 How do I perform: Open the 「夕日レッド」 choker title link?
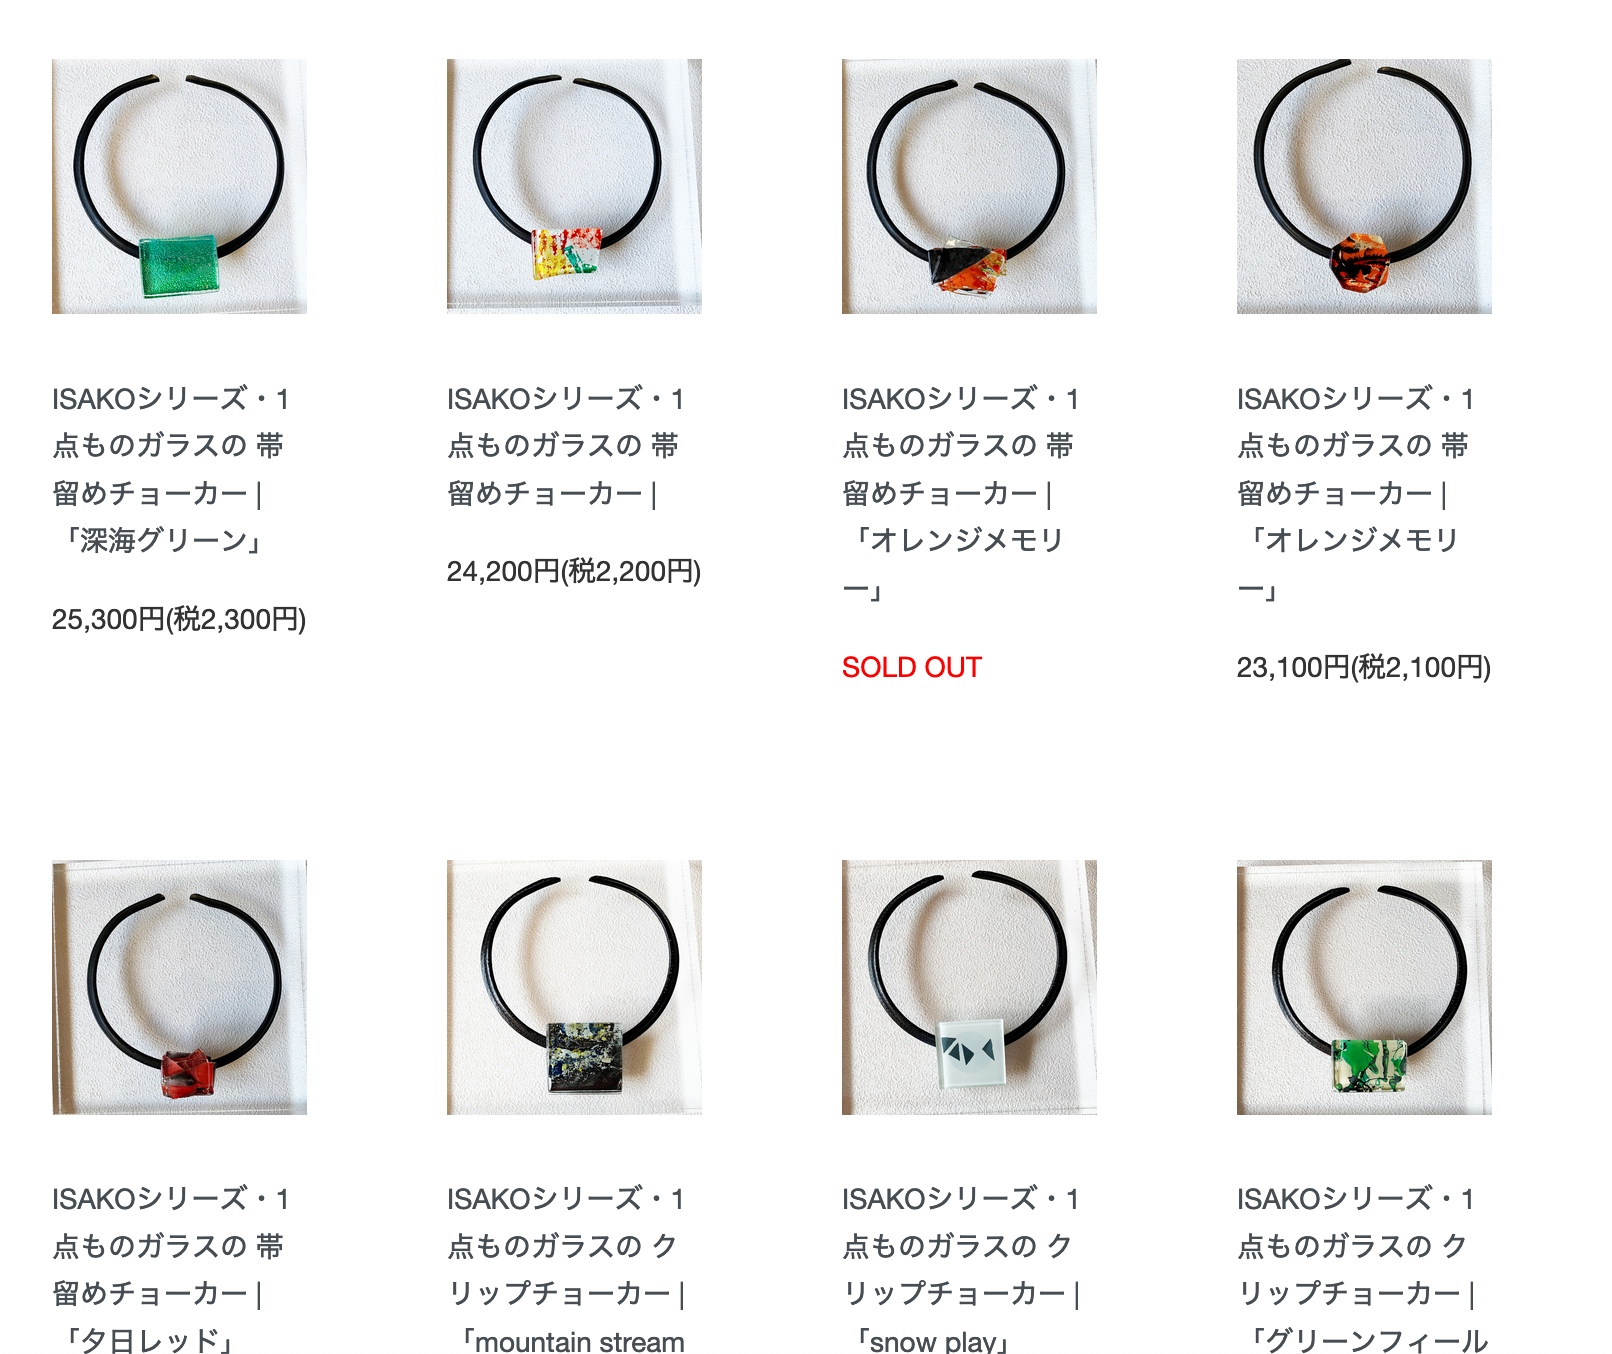pos(171,1268)
